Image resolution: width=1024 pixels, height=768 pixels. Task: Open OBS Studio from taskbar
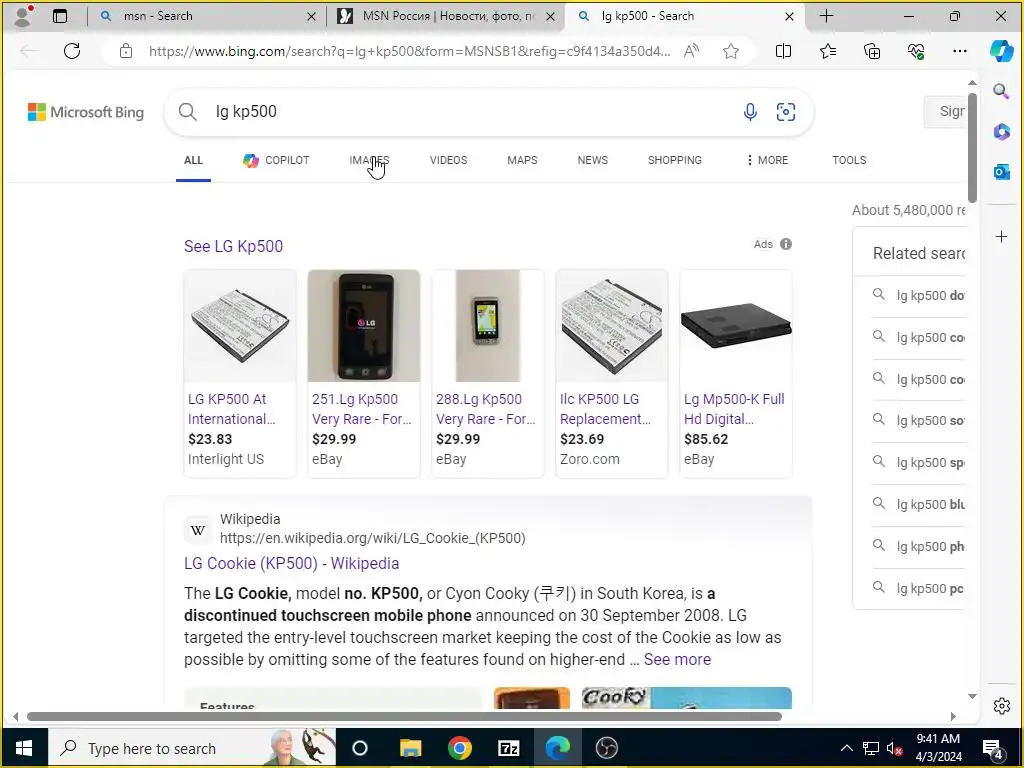607,748
